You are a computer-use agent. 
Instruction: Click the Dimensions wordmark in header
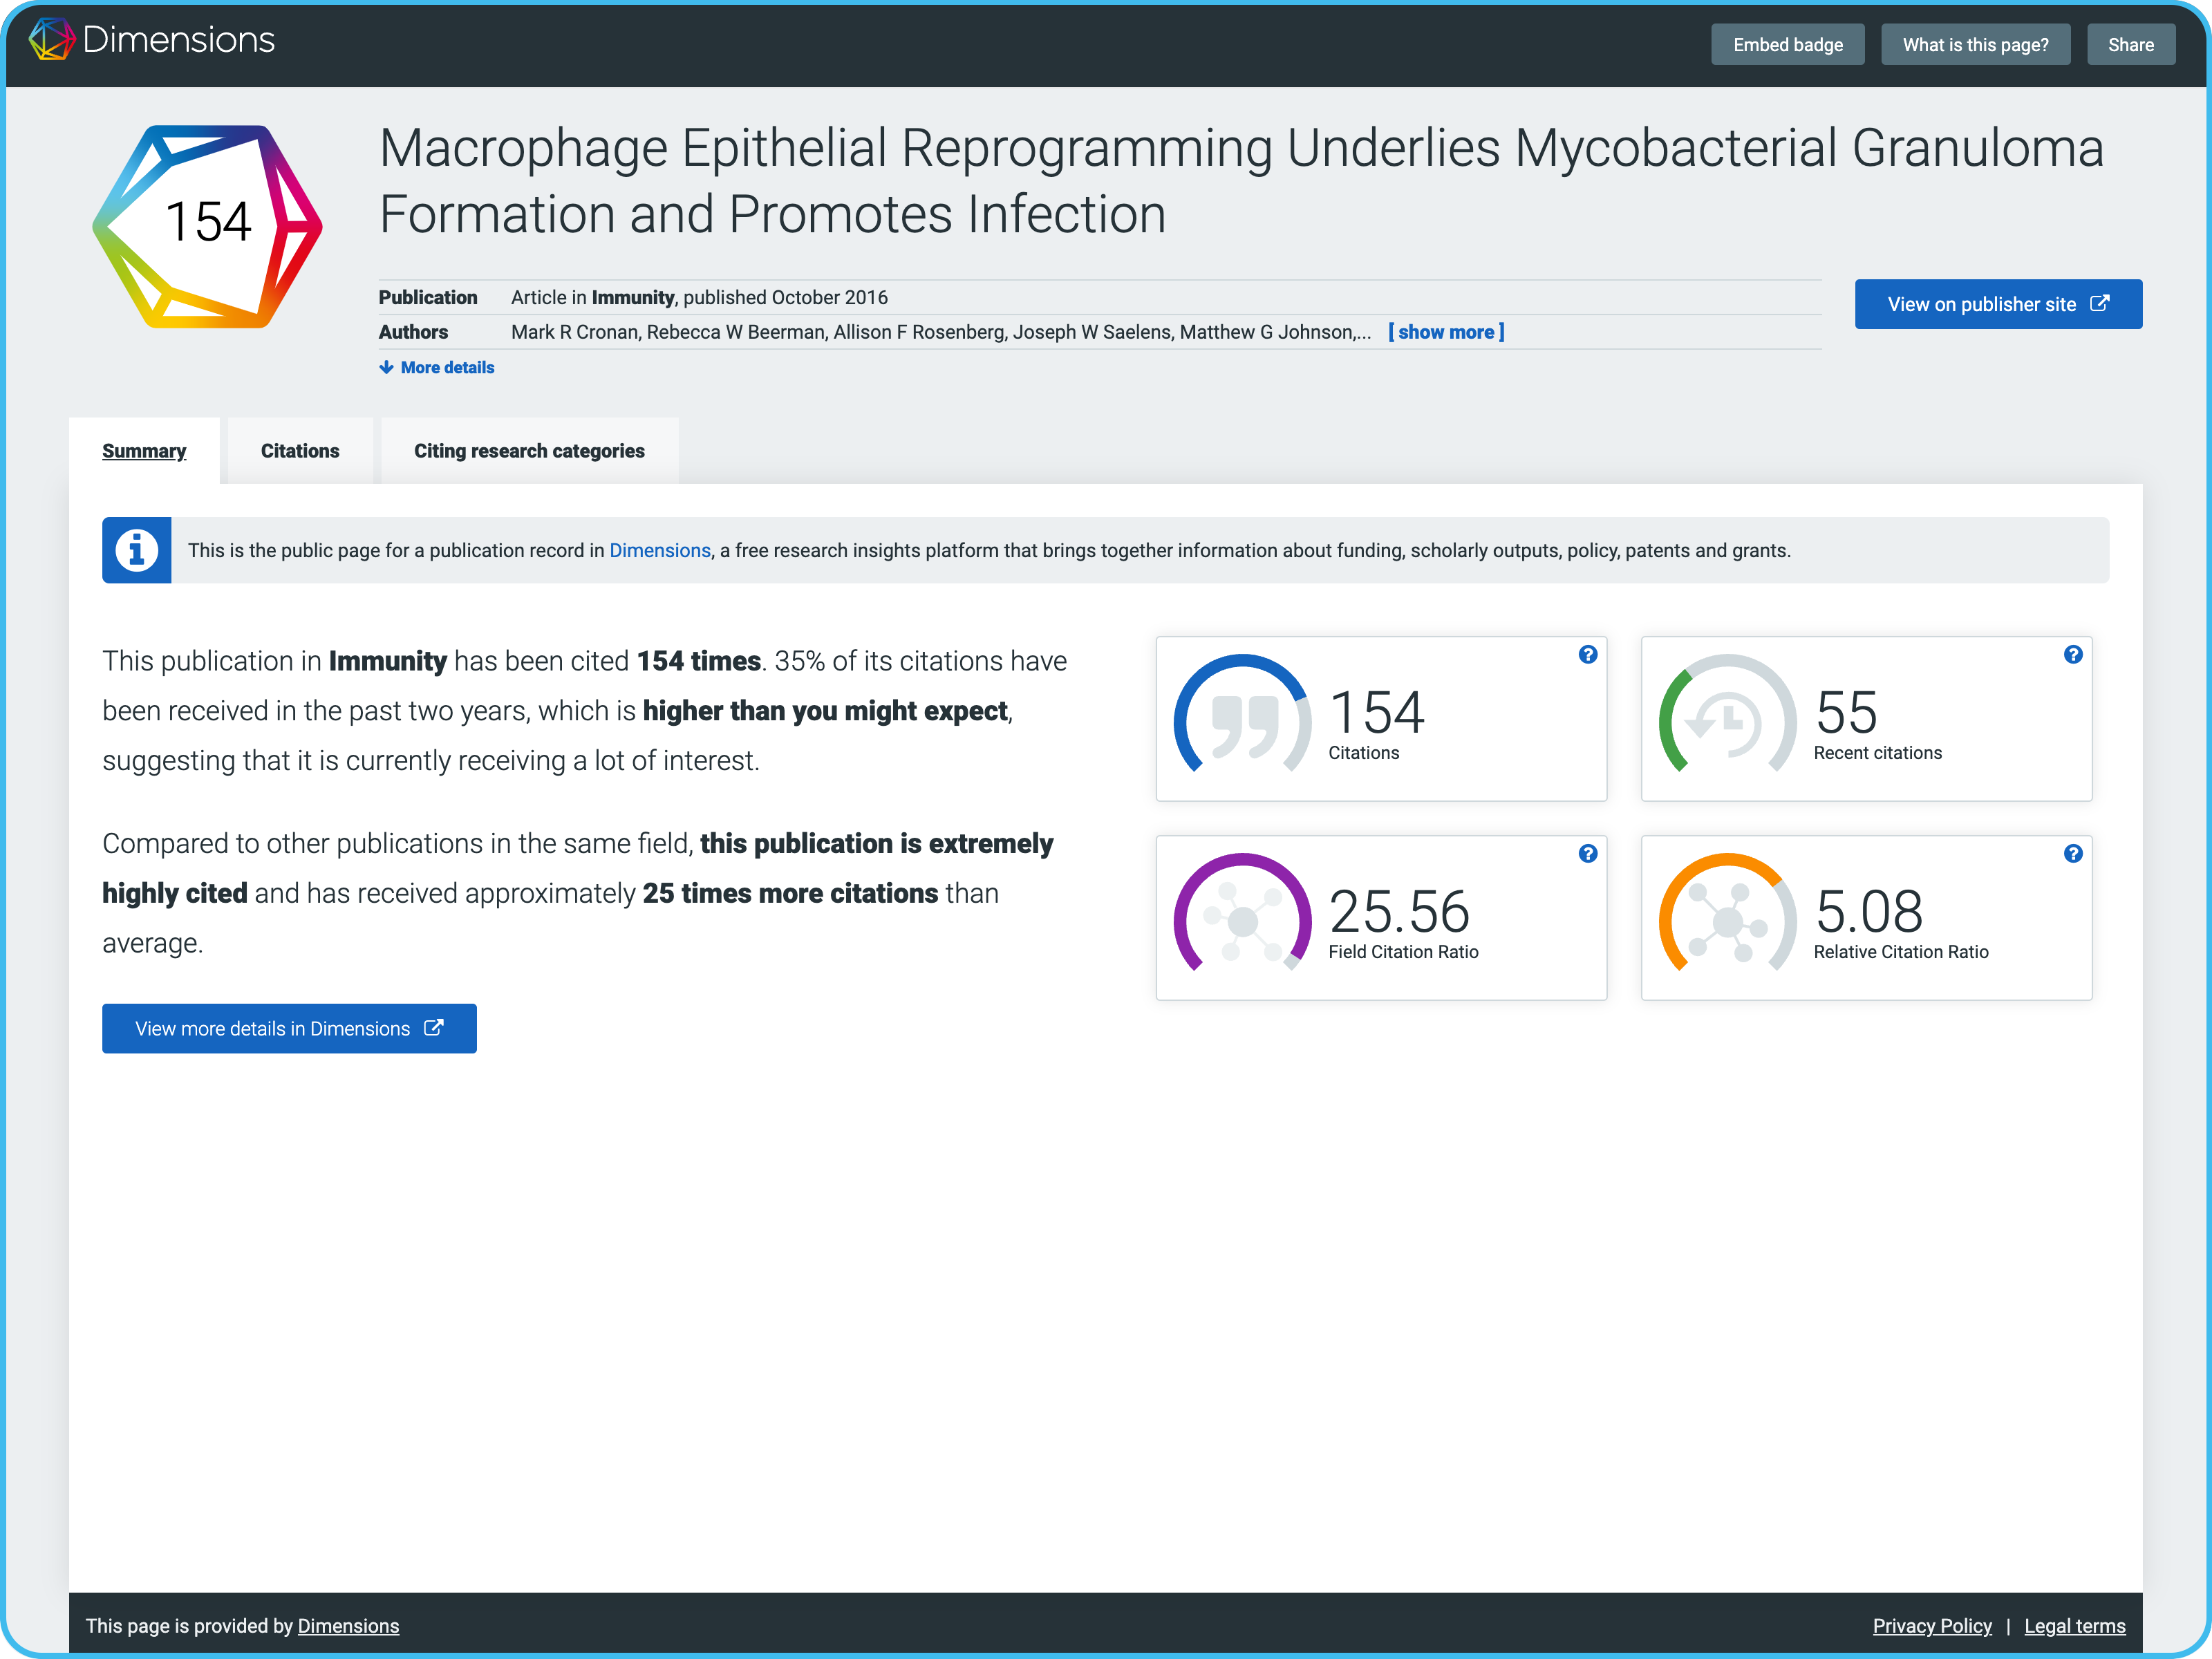pyautogui.click(x=178, y=40)
